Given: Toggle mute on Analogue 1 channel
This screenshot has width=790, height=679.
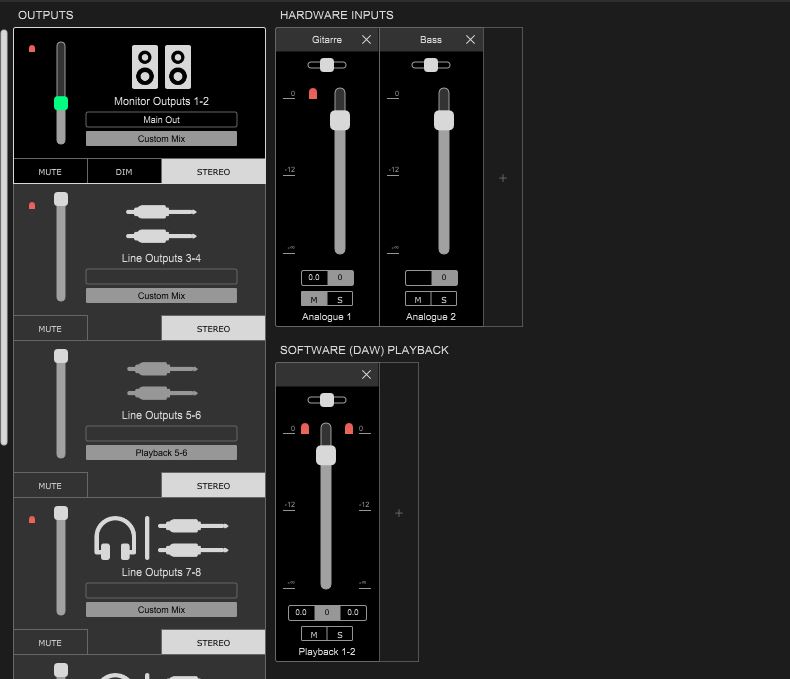Looking at the screenshot, I should (314, 299).
